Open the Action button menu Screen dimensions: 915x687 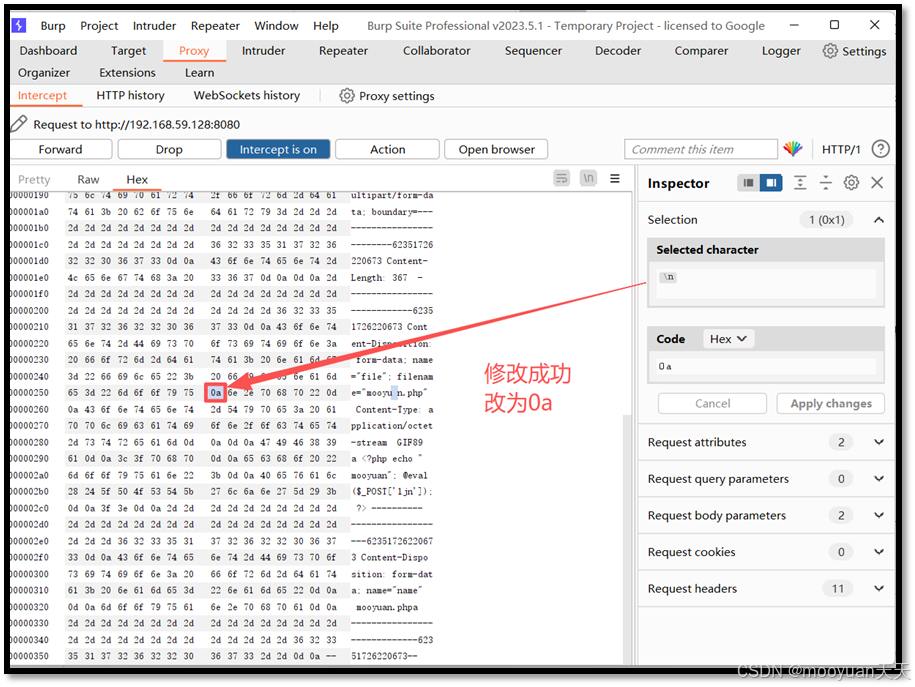[387, 149]
